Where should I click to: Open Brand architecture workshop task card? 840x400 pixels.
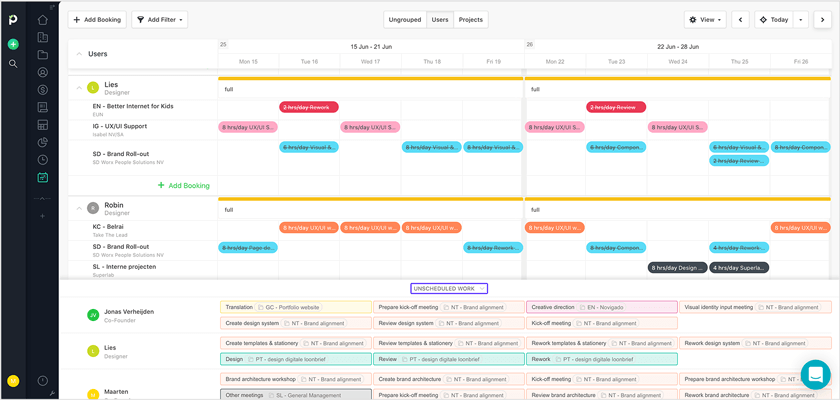click(296, 379)
